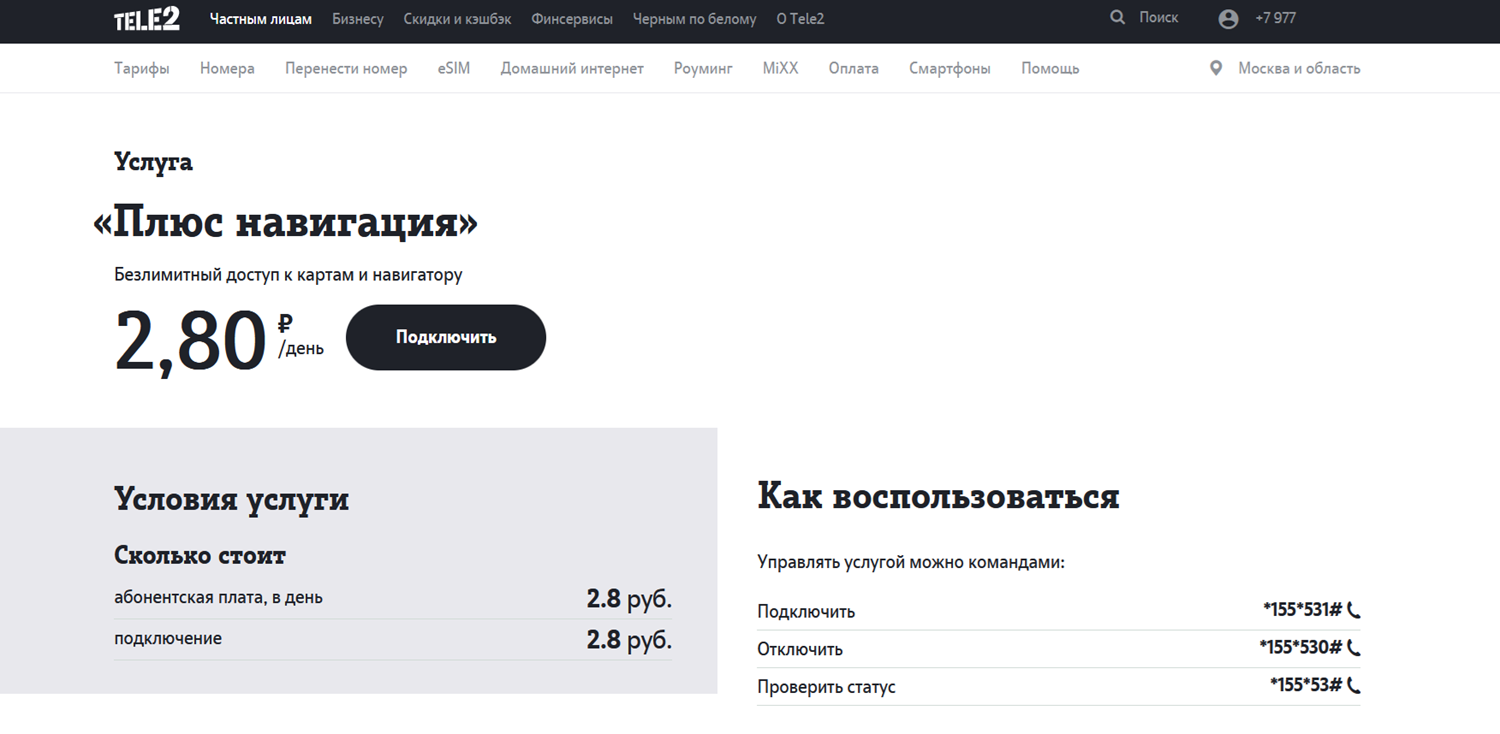Open Черным по белому page
The height and width of the screenshot is (734, 1500).
pos(695,19)
